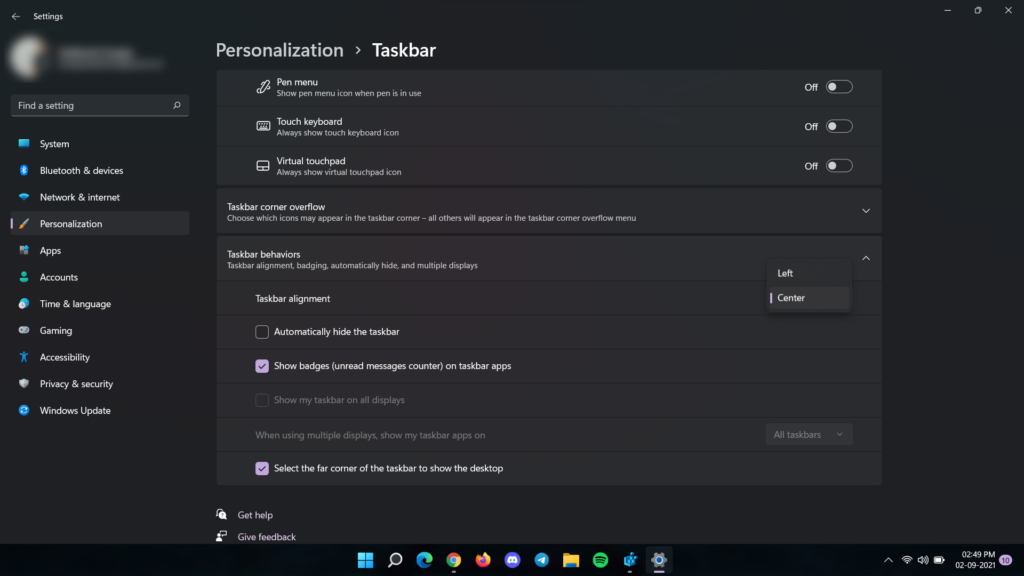This screenshot has height=576, width=1024.
Task: Click the Give feedback link
Action: click(x=266, y=536)
